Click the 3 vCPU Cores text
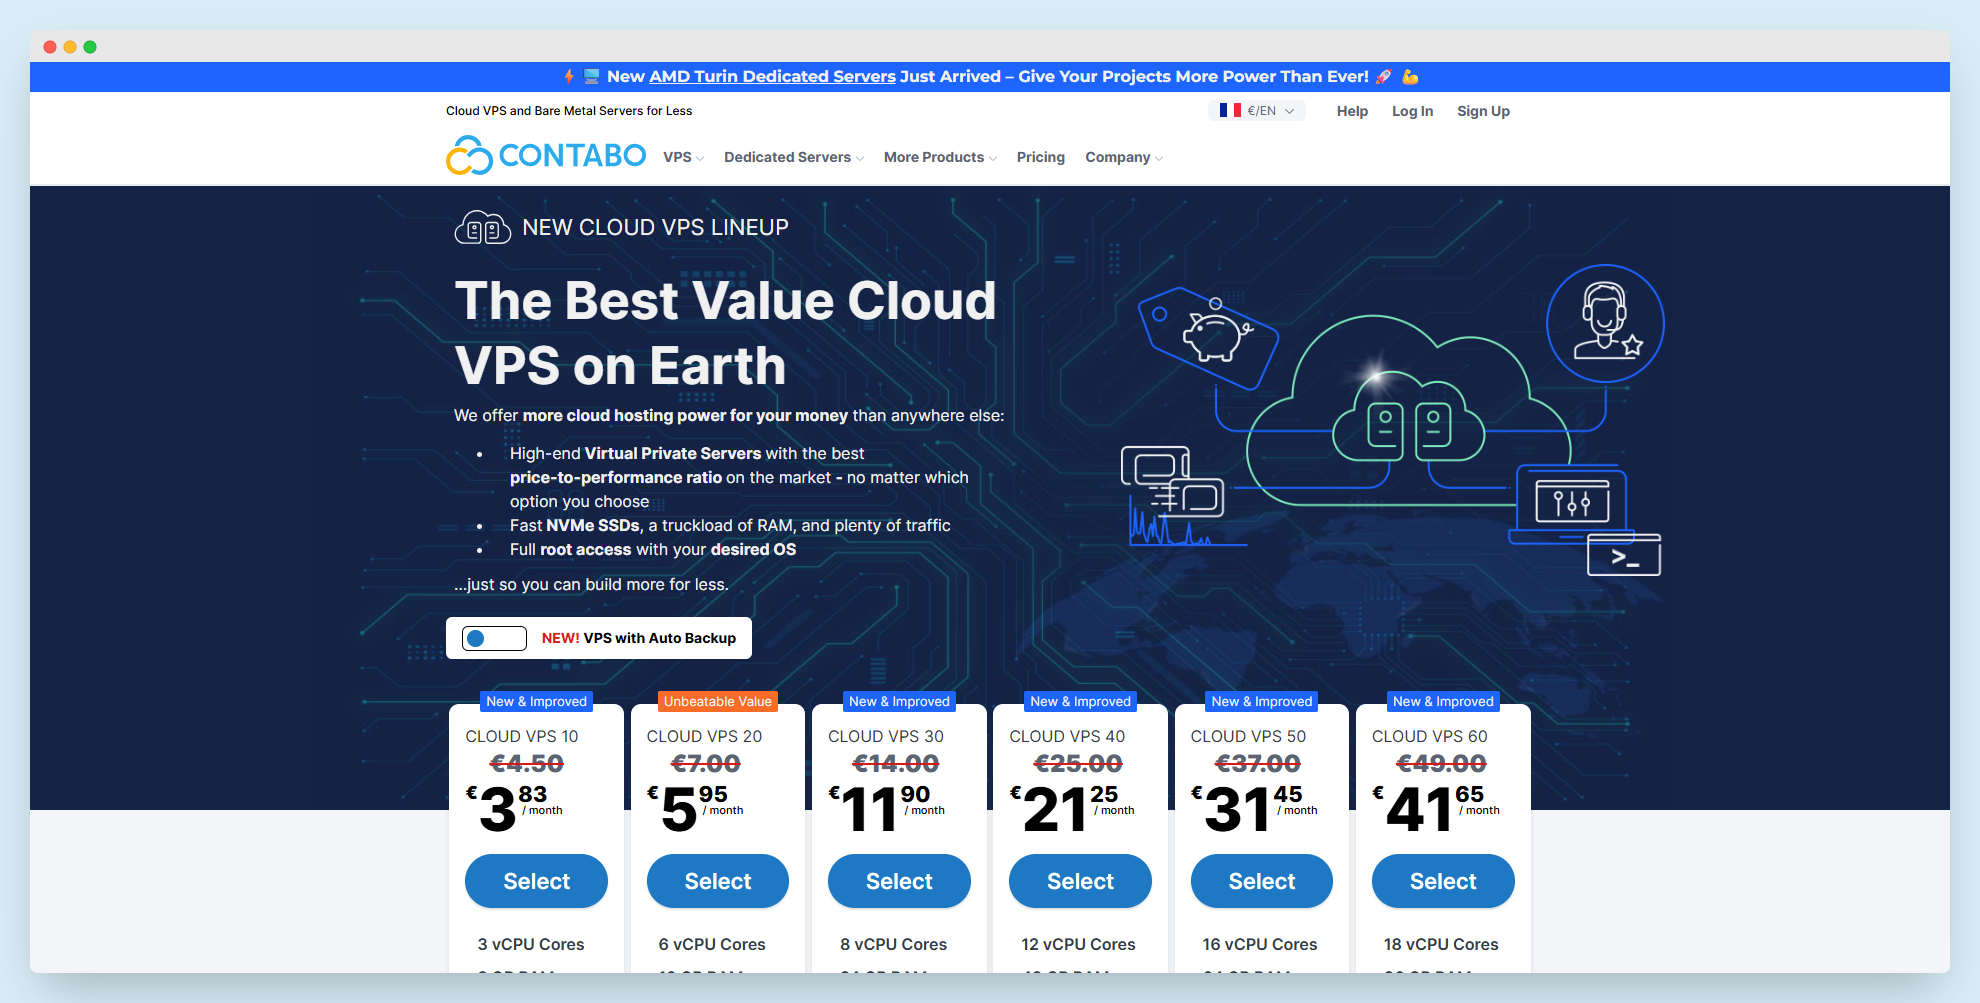The image size is (1980, 1003). pos(531,944)
